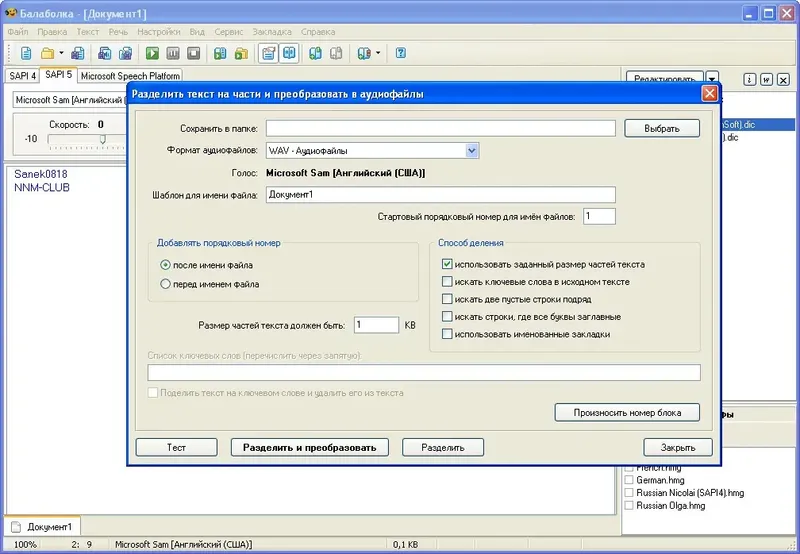800x554 pixels.
Task: Click the Batch file conversion folder icon
Action: tap(241, 53)
